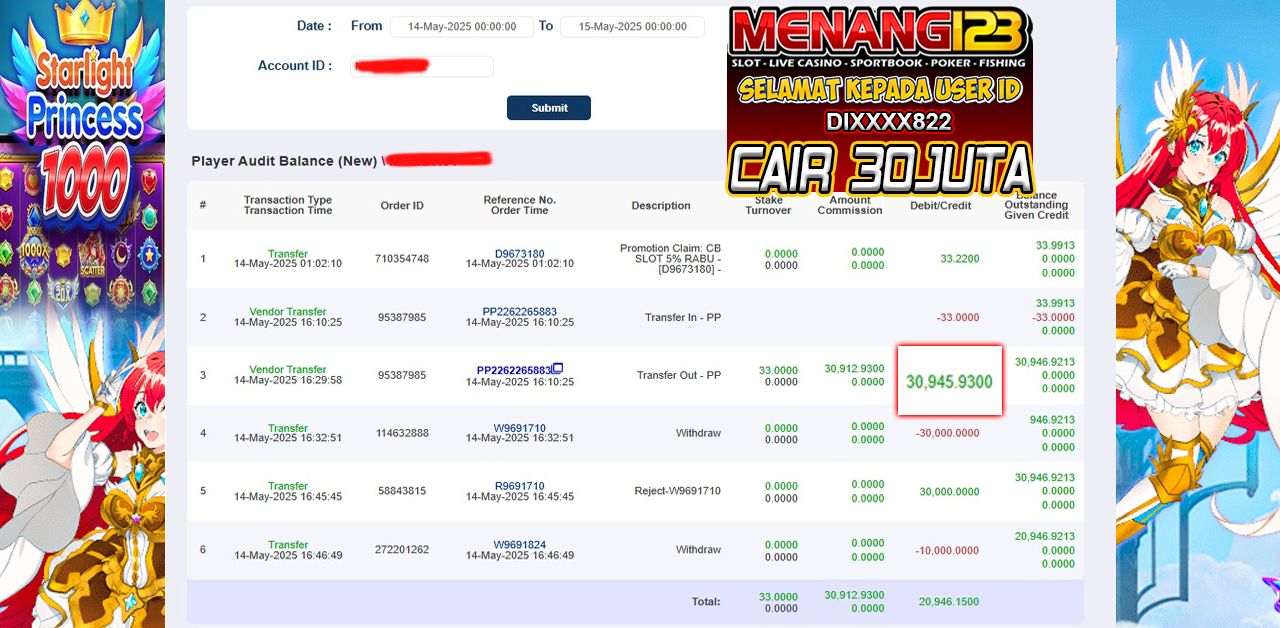Click the Withdraw description in row 6
The image size is (1280, 628).
click(698, 550)
